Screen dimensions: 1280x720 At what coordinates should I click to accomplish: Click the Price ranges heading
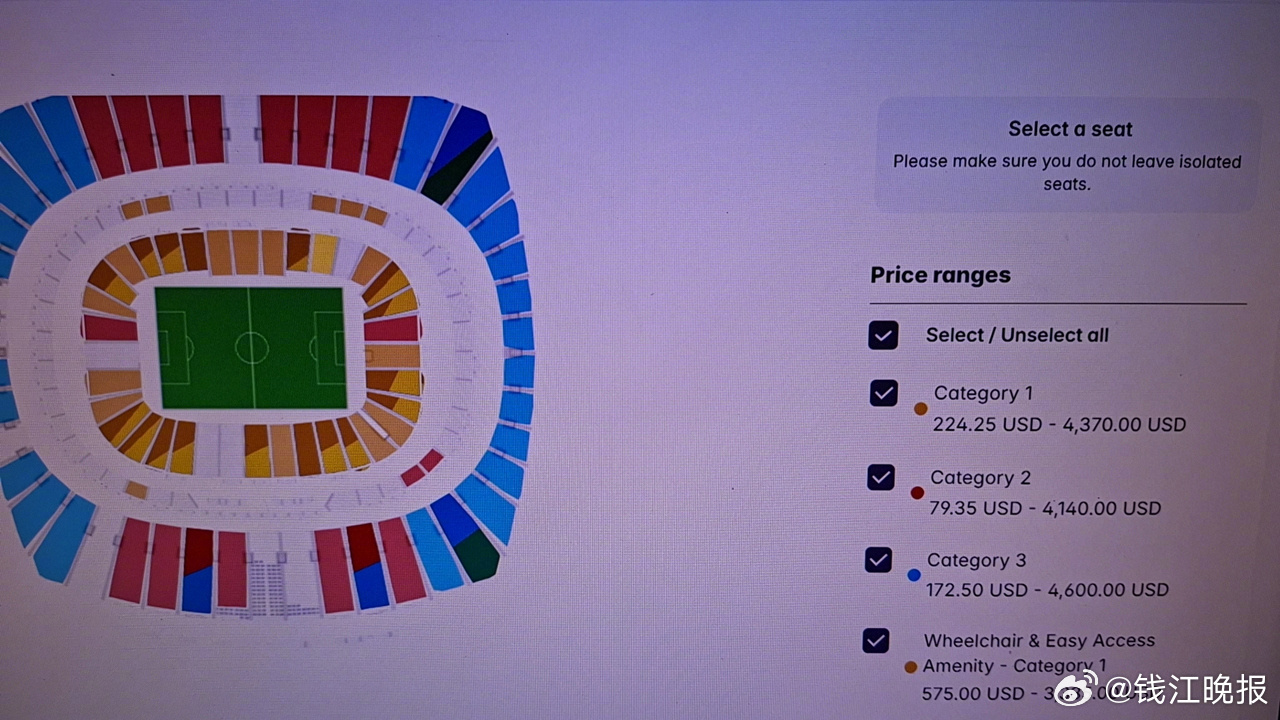point(940,275)
